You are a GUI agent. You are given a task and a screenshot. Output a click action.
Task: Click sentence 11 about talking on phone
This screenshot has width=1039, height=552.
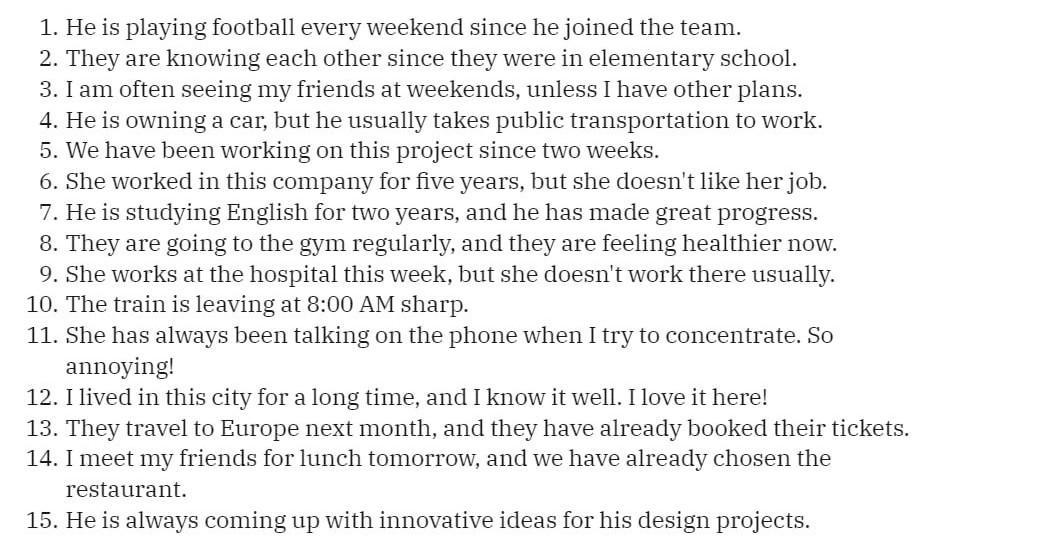click(x=449, y=350)
